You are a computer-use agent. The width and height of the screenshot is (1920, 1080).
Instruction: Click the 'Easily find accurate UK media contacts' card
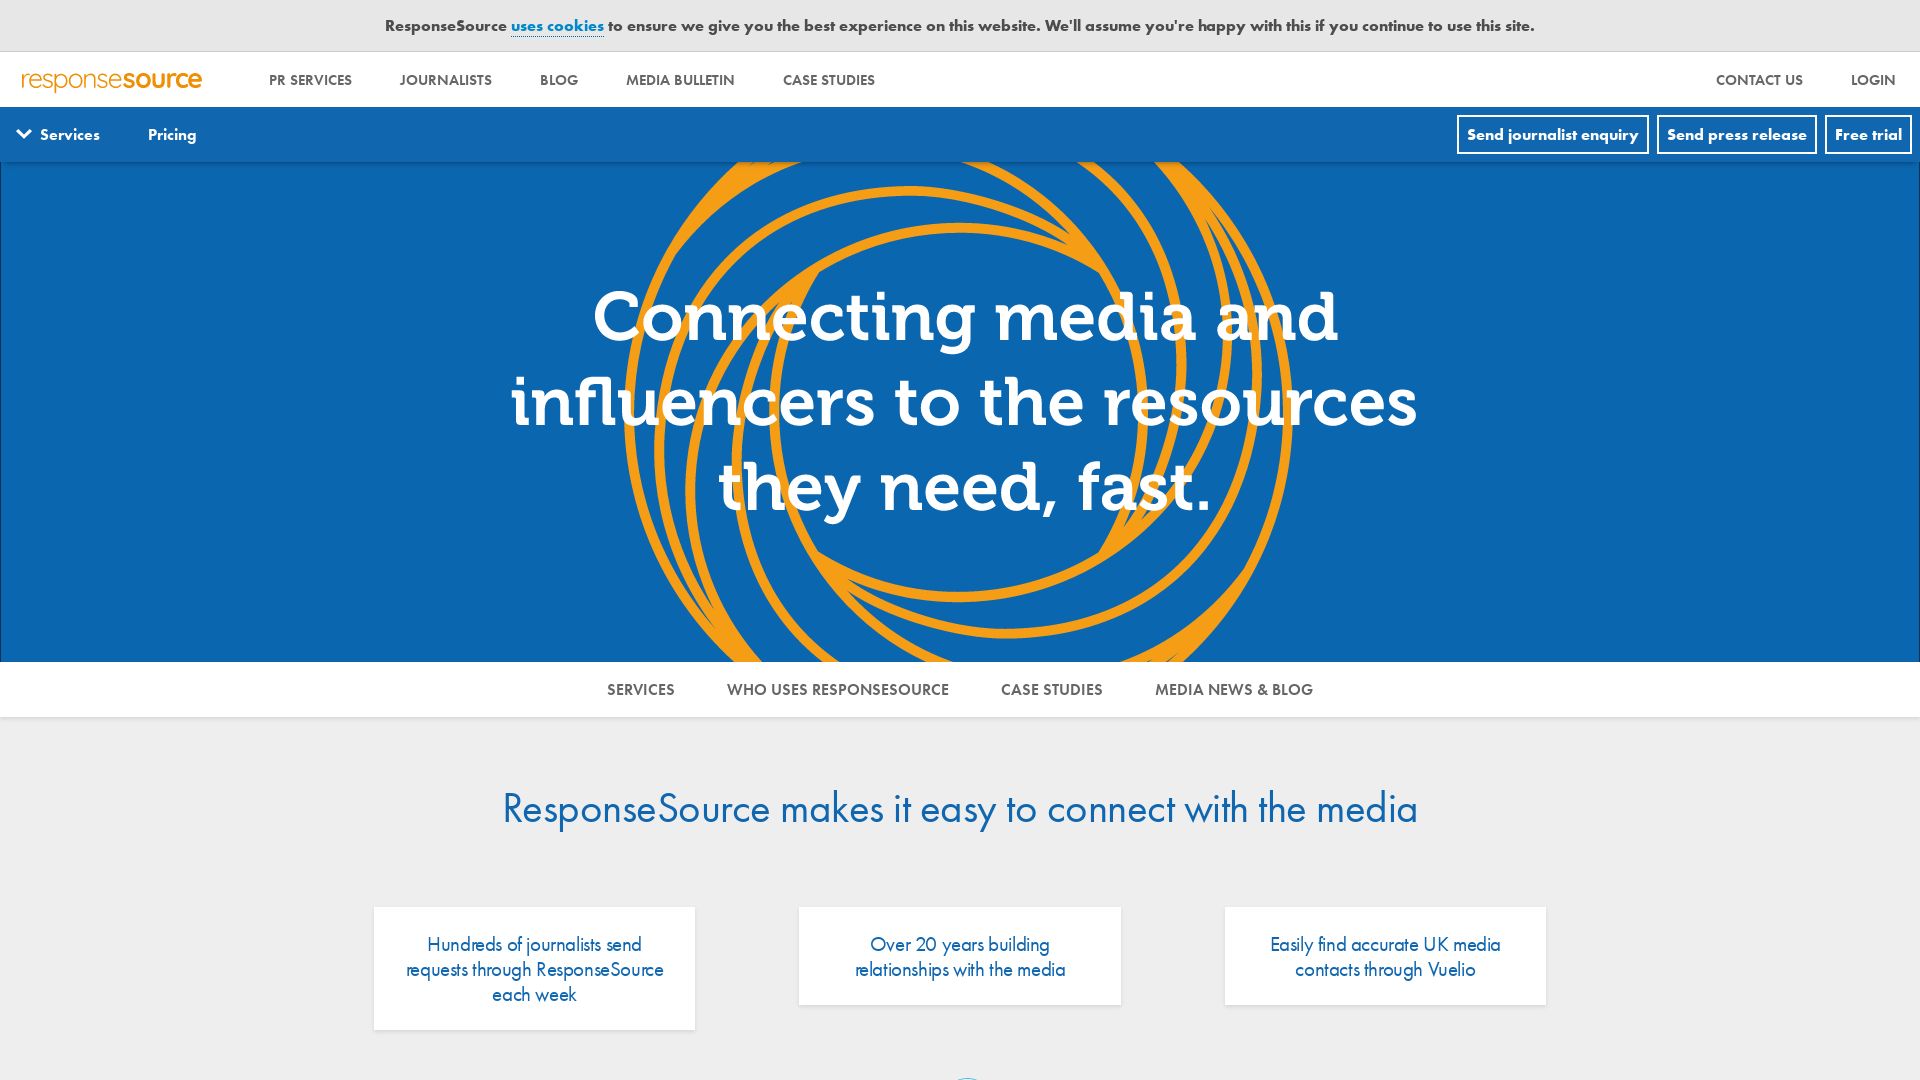tap(1385, 956)
